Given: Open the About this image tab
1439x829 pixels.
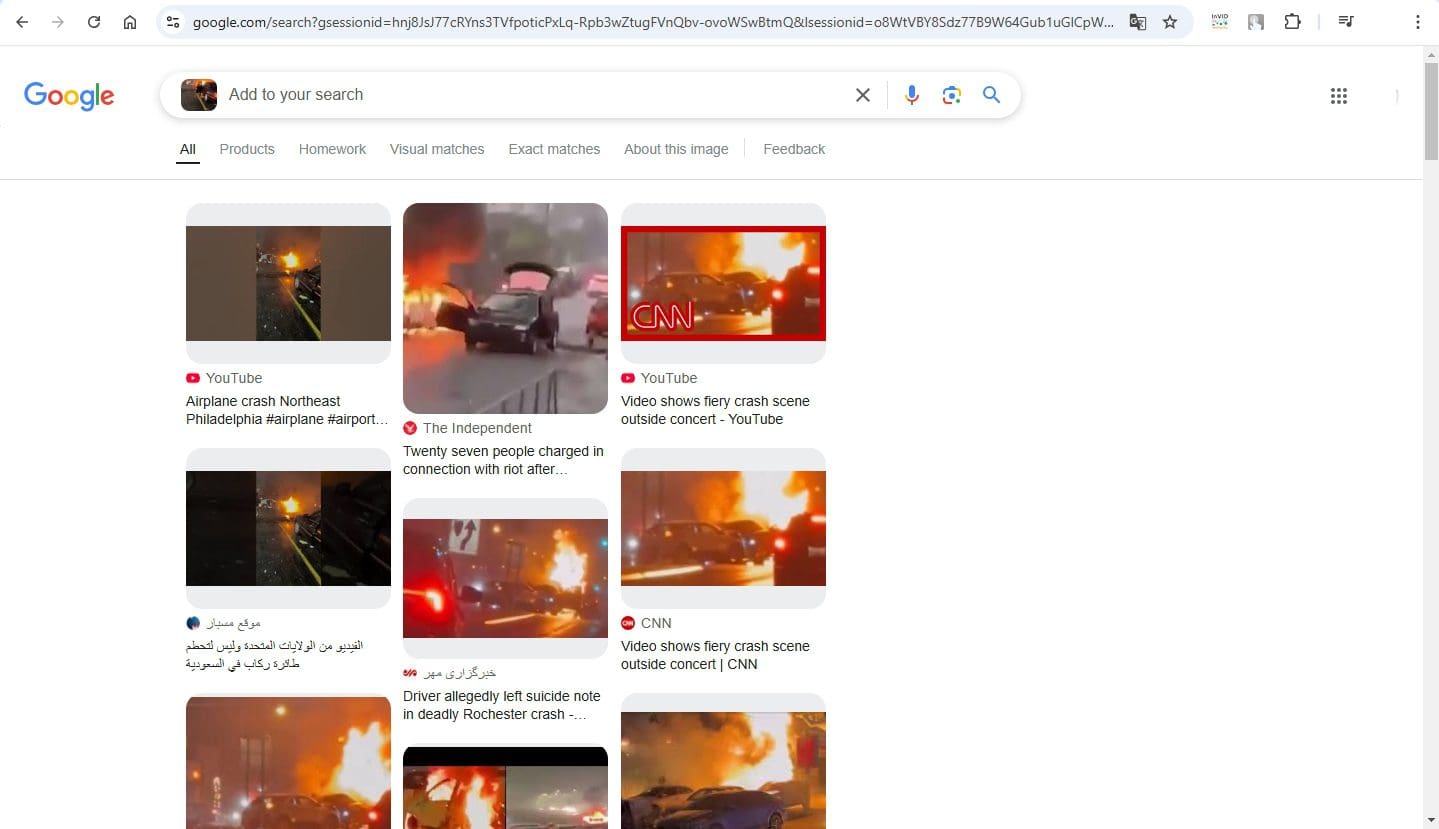Looking at the screenshot, I should click(676, 149).
